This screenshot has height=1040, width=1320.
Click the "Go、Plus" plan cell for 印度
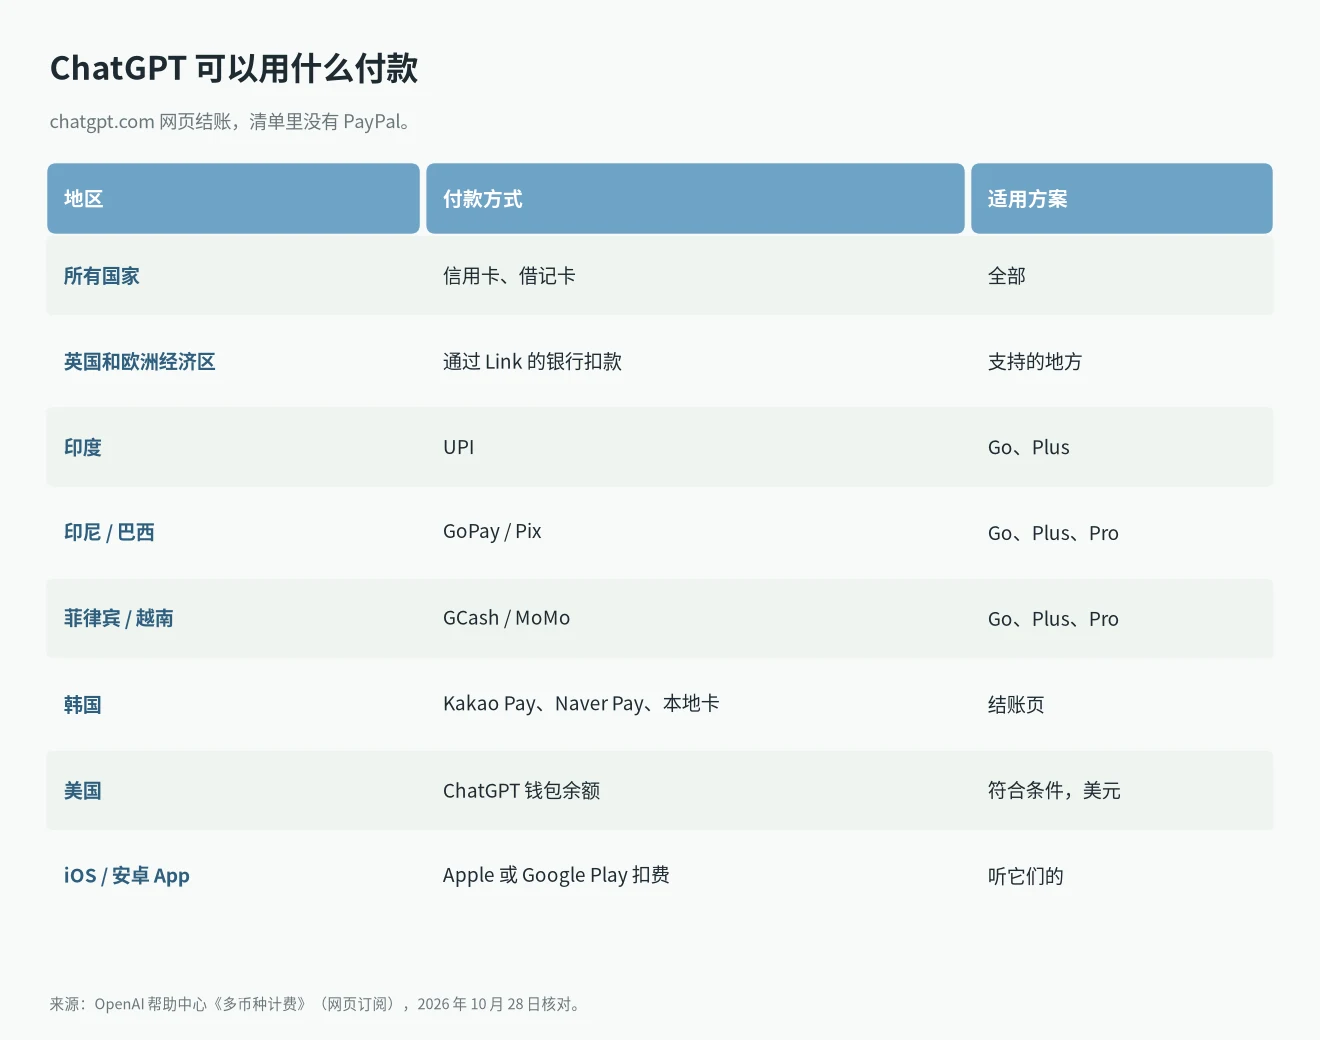coord(1029,448)
